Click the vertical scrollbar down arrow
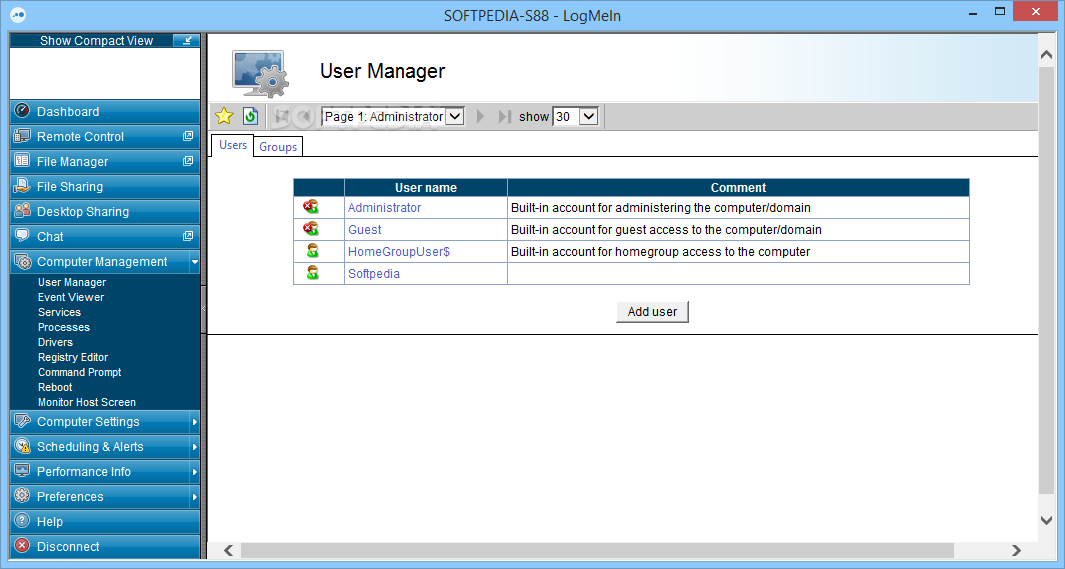 1046,520
